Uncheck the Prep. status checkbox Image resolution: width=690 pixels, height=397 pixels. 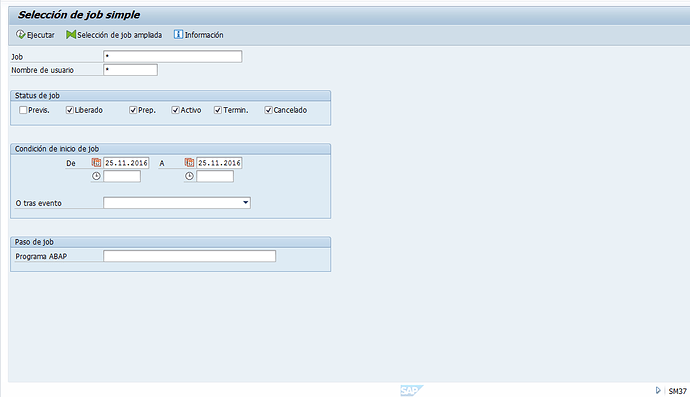[133, 110]
